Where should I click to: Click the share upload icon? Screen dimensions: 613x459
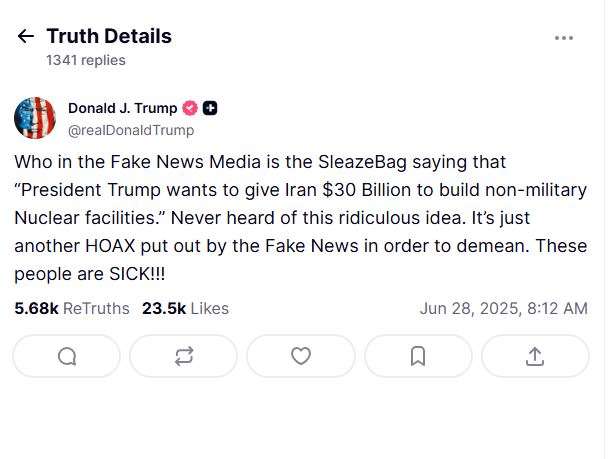[535, 356]
